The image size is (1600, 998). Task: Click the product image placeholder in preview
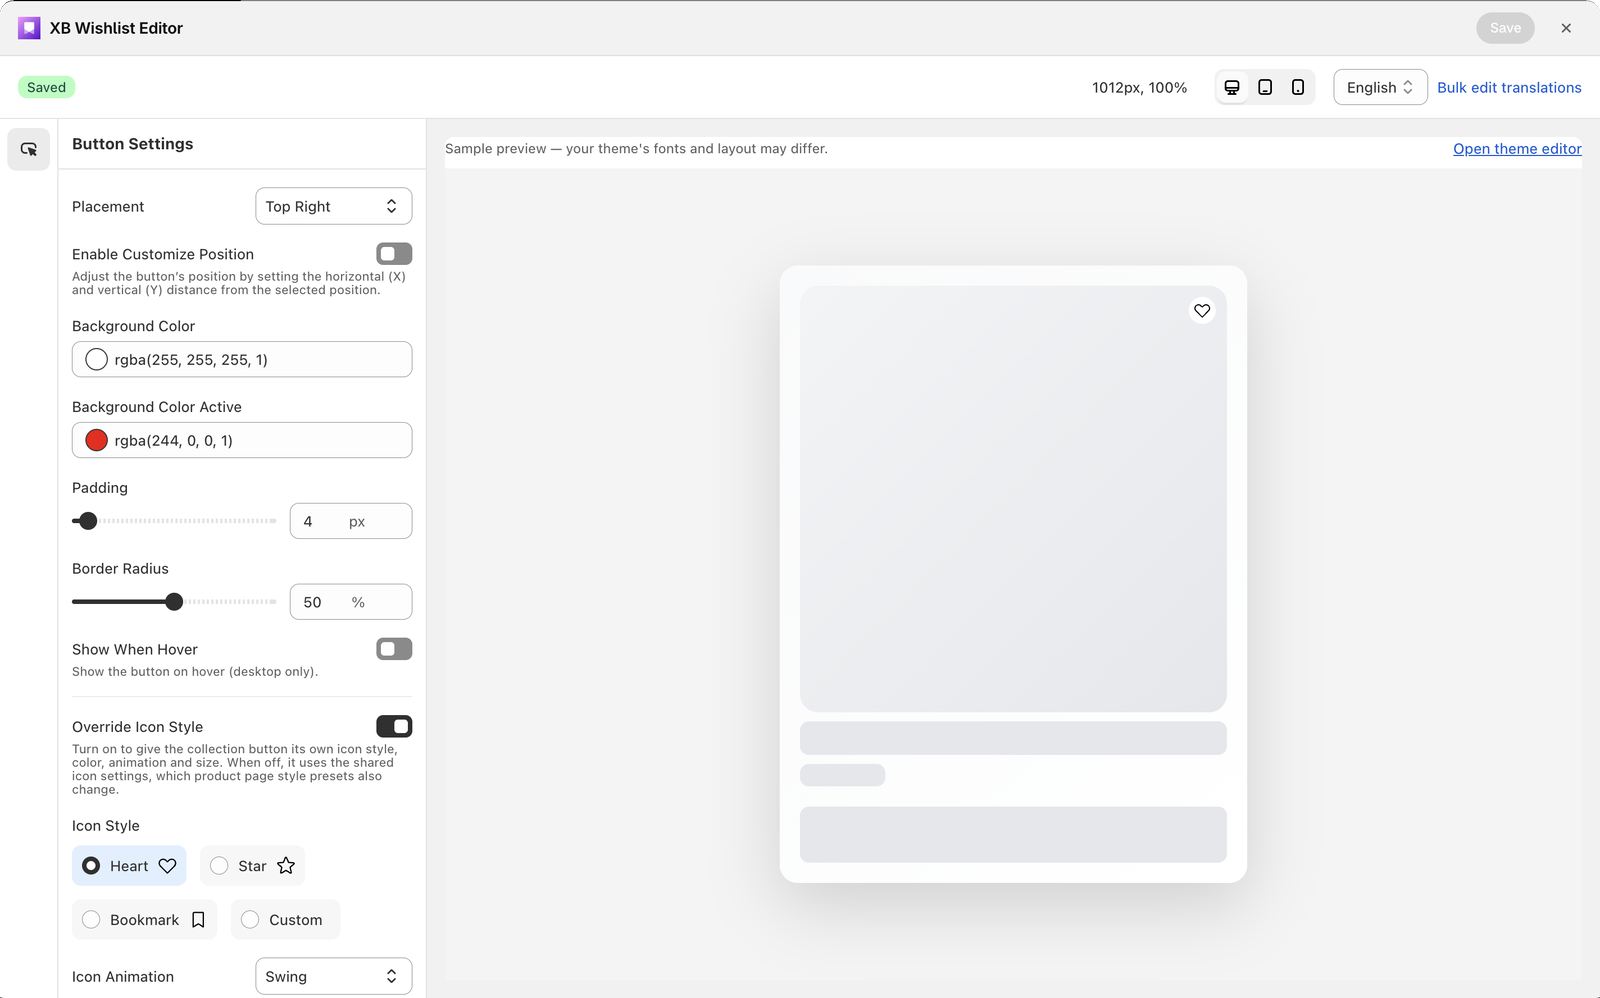click(x=1013, y=499)
